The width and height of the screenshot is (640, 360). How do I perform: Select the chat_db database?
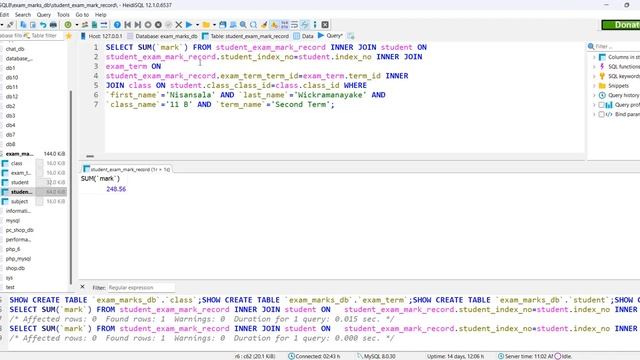pyautogui.click(x=15, y=49)
